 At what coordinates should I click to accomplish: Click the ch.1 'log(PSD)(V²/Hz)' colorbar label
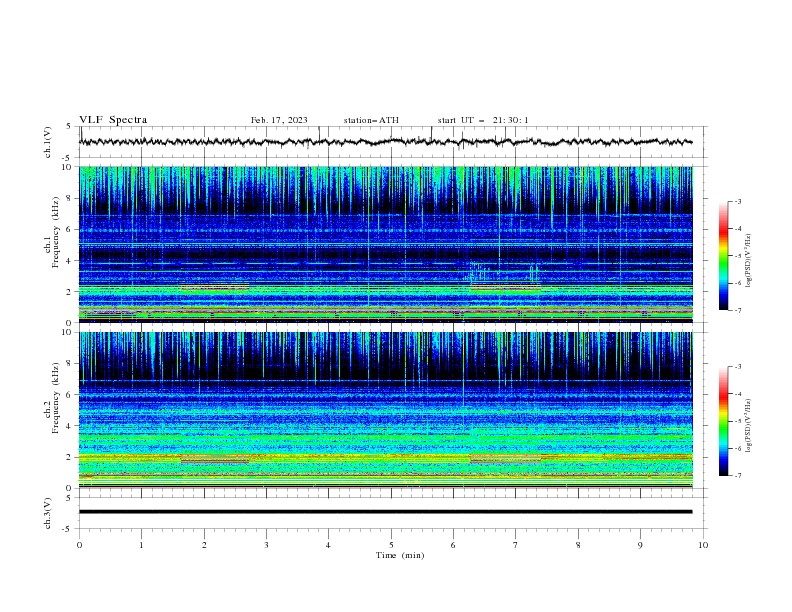coord(749,261)
